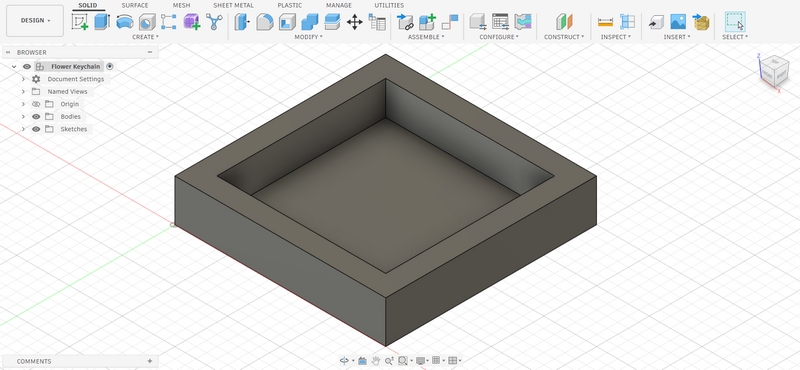Collapse the Browser panel with double arrows
Image resolution: width=800 pixels, height=370 pixels.
(8, 52)
